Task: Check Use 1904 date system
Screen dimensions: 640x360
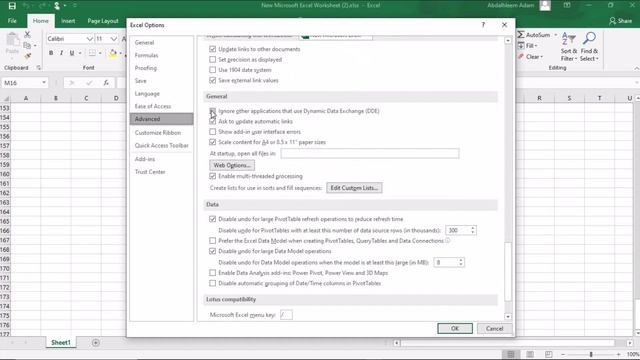Action: [213, 70]
